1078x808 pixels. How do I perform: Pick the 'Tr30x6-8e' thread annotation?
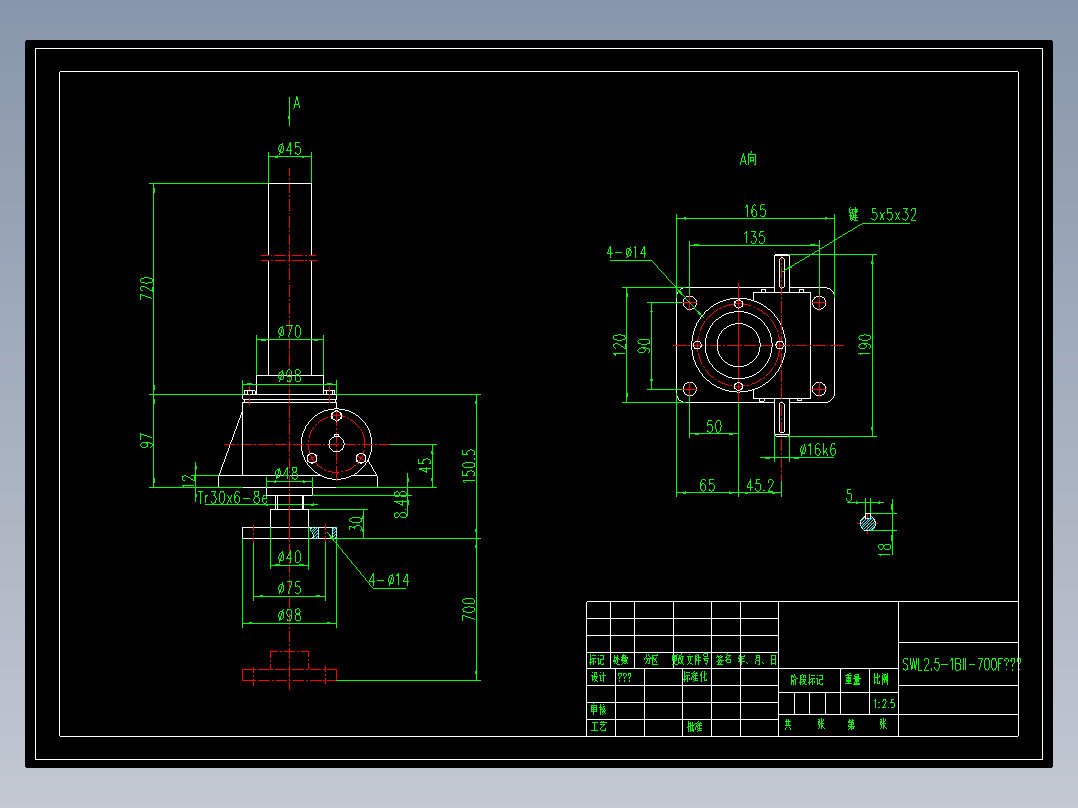click(232, 497)
